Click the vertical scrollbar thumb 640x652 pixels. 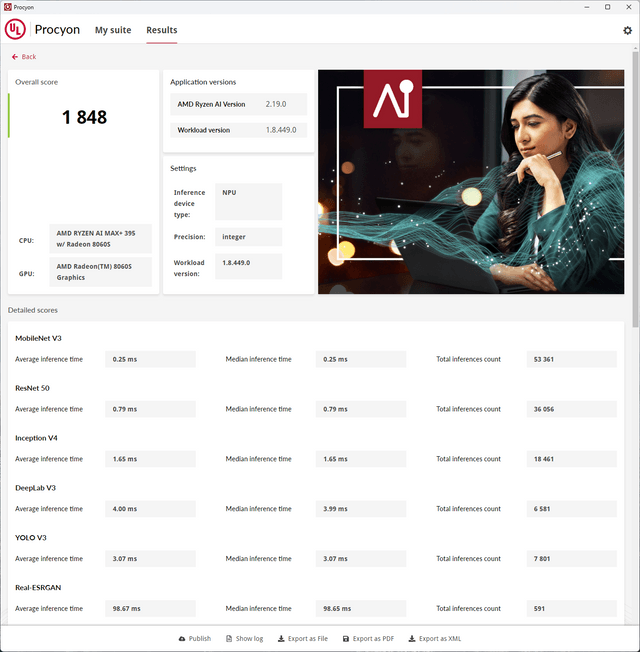click(635, 189)
